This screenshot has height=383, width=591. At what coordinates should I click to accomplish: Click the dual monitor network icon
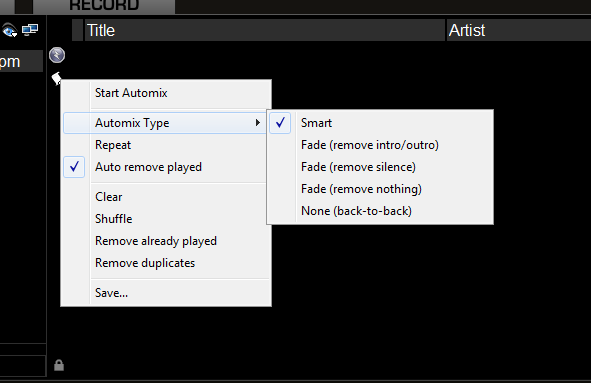pyautogui.click(x=30, y=29)
